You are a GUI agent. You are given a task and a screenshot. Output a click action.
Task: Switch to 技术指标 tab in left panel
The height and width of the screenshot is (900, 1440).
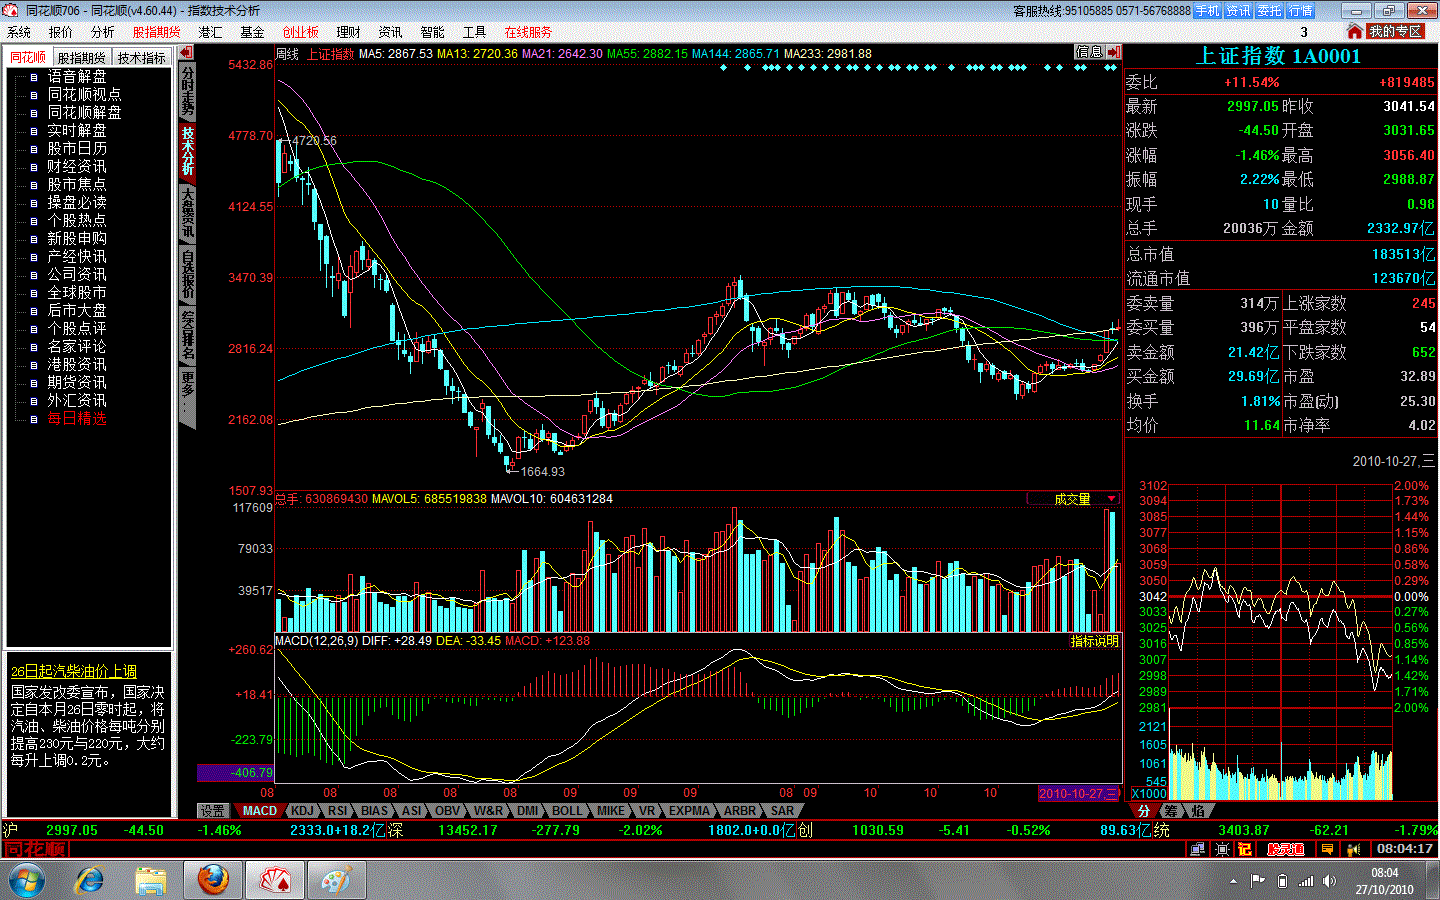[141, 58]
